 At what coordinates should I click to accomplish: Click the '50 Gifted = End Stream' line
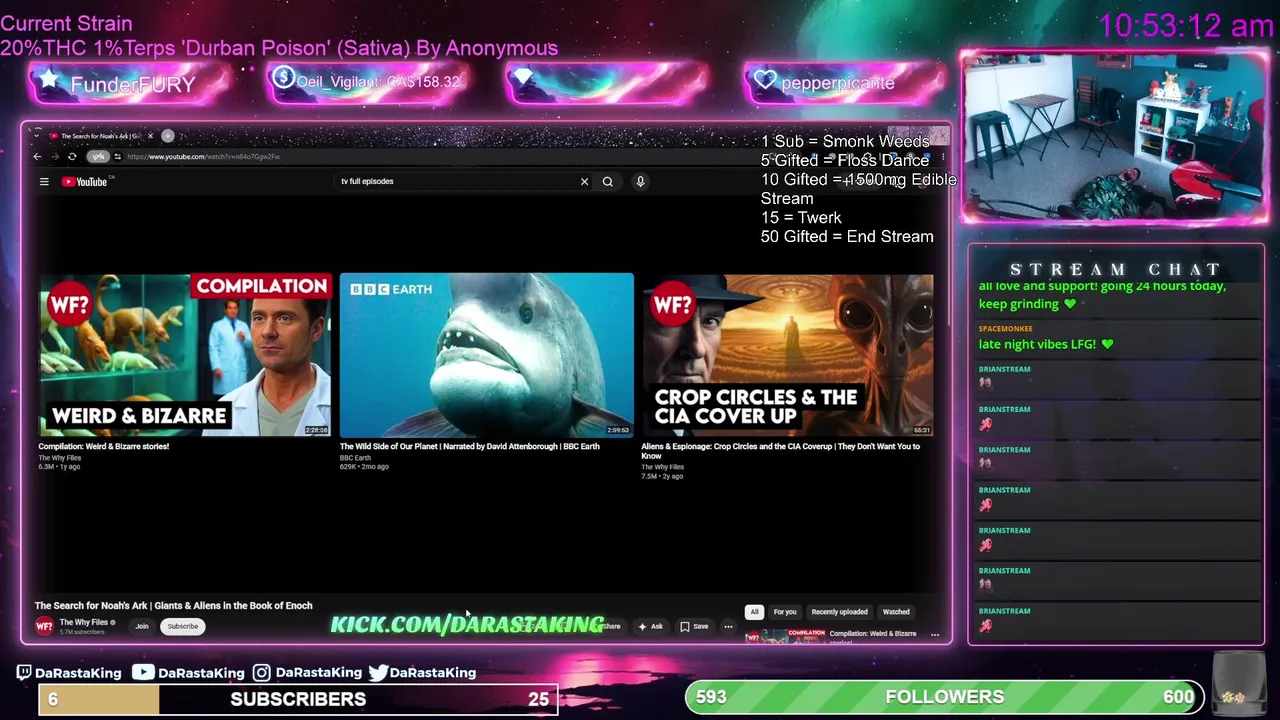pos(847,236)
